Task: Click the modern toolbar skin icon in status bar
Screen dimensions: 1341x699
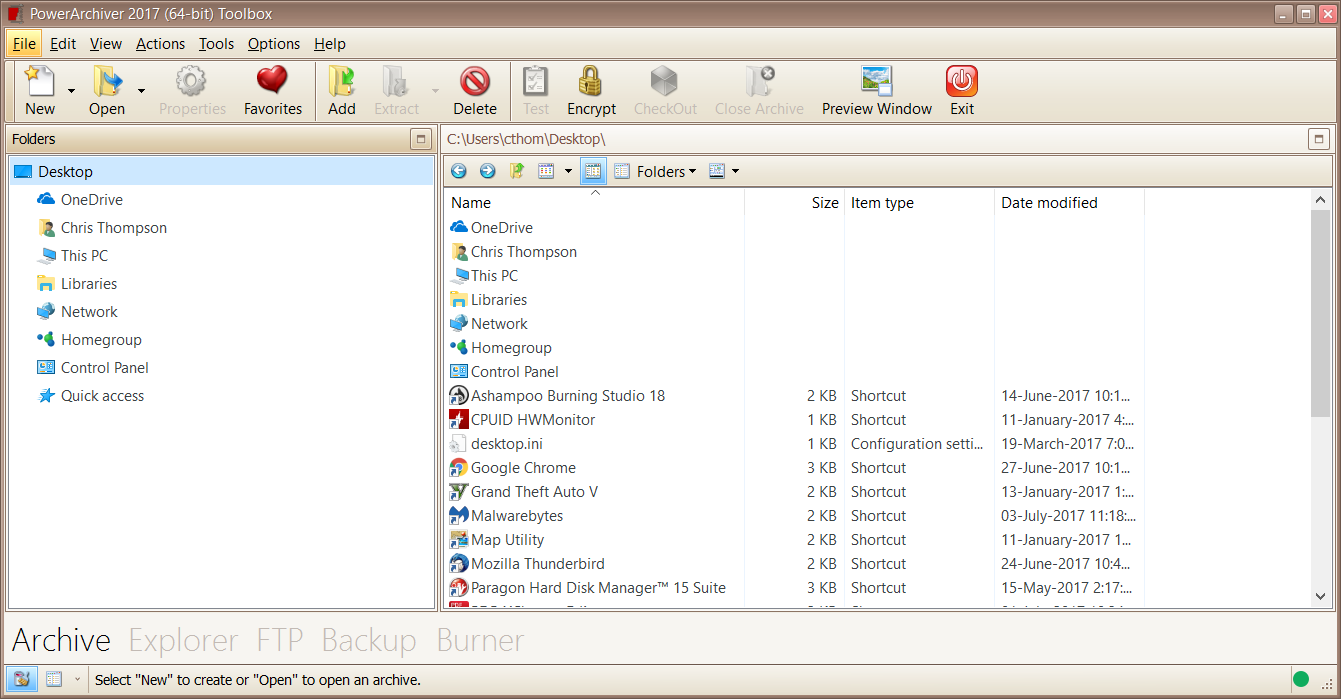Action: (23, 679)
